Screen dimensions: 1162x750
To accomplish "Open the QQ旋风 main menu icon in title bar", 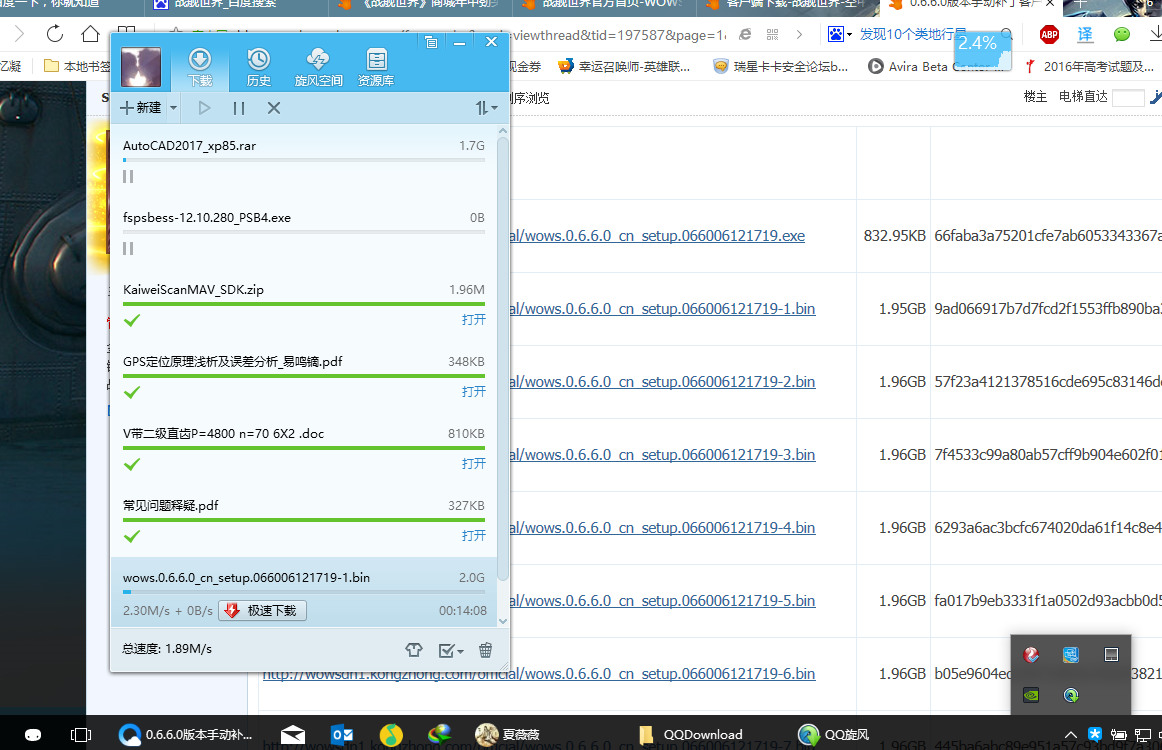I will coord(431,42).
